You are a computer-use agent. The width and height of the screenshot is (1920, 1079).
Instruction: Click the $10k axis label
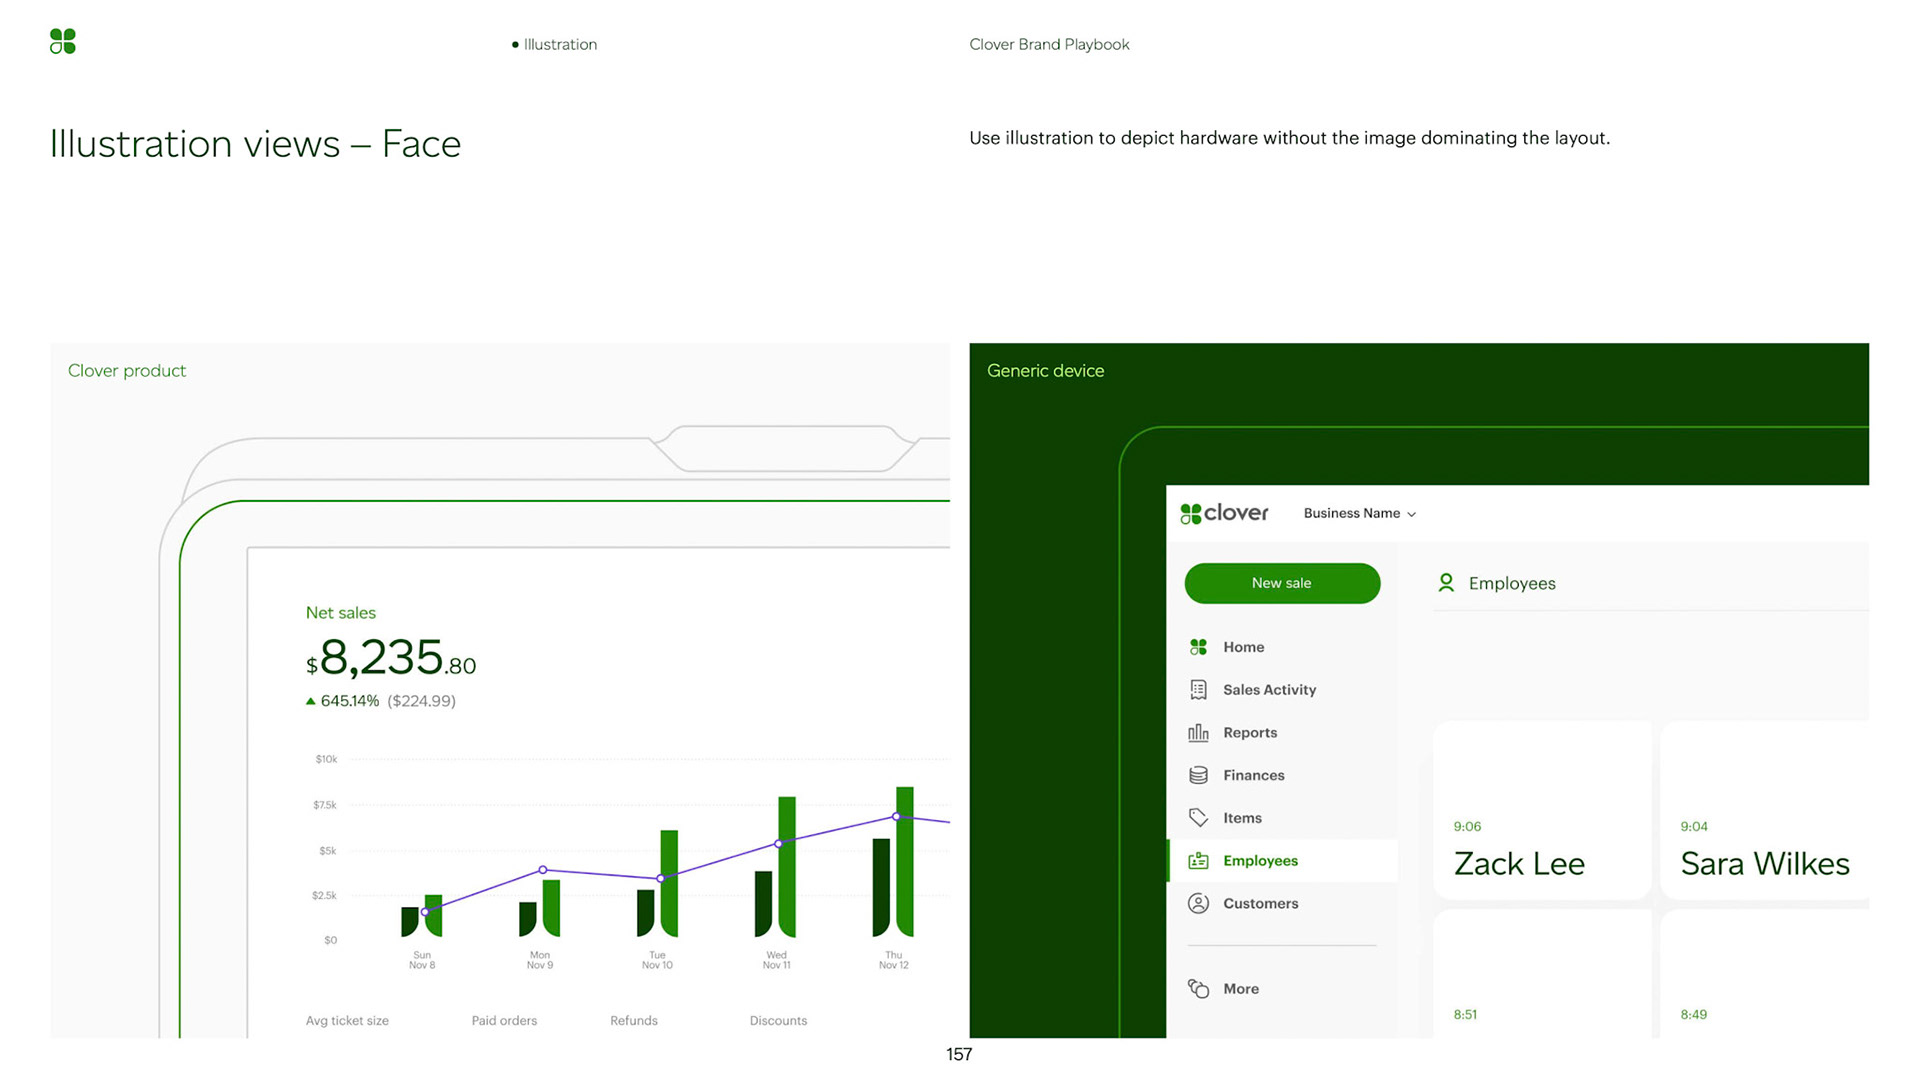[326, 759]
